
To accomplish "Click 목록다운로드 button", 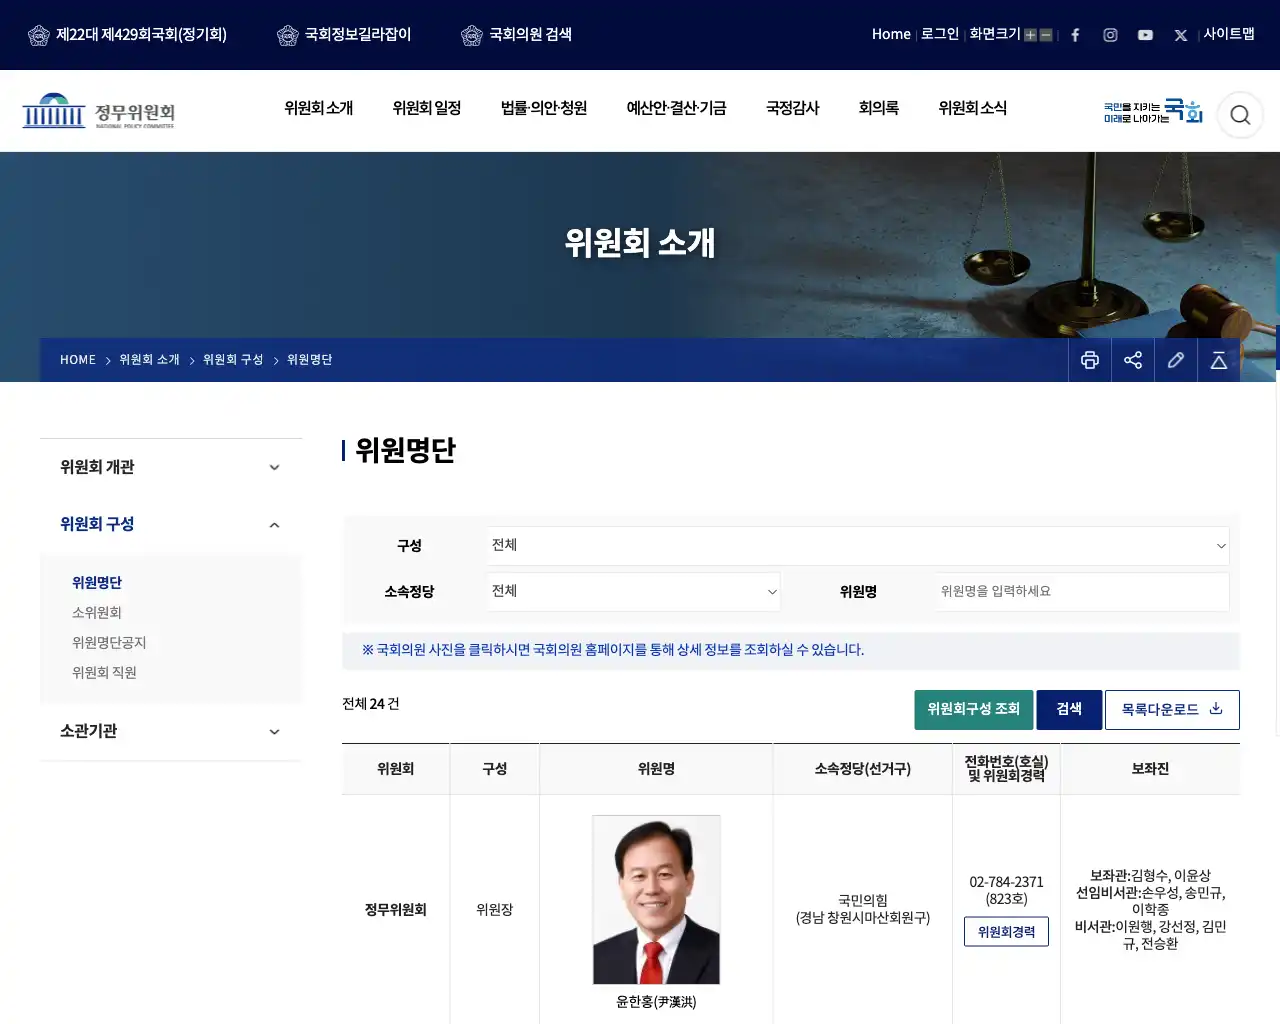I will coord(1172,709).
